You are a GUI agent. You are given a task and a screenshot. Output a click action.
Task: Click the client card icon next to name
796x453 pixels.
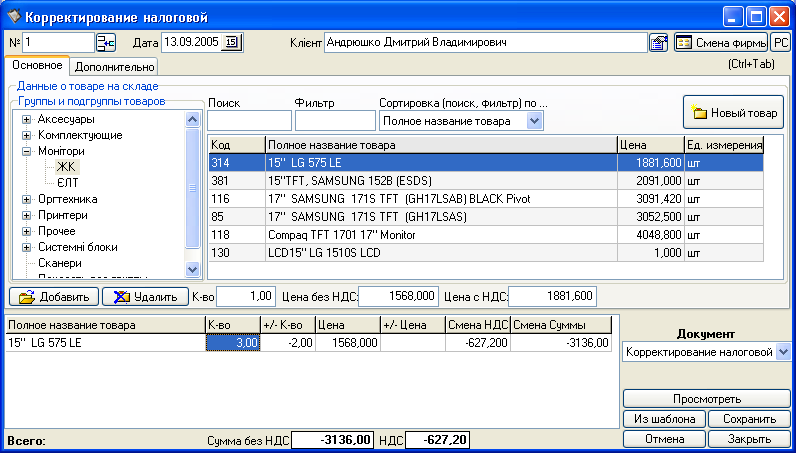tap(659, 42)
